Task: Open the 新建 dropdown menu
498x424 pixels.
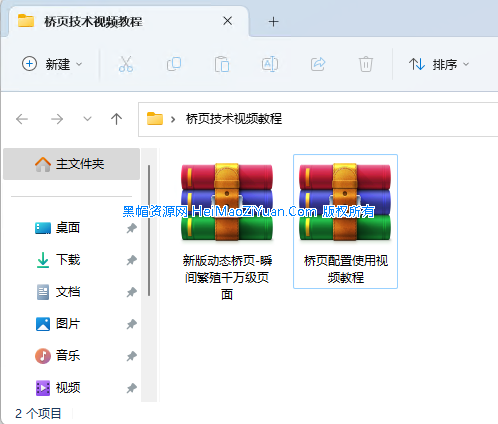Action: tap(52, 64)
